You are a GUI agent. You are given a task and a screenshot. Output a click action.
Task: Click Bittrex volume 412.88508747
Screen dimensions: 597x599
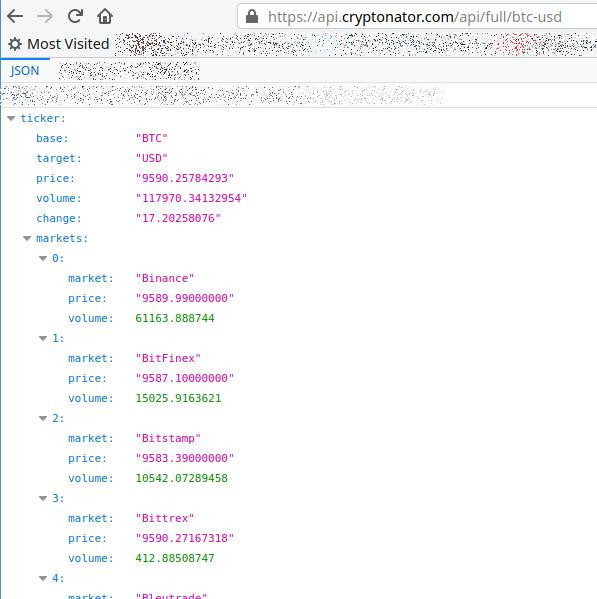point(175,558)
